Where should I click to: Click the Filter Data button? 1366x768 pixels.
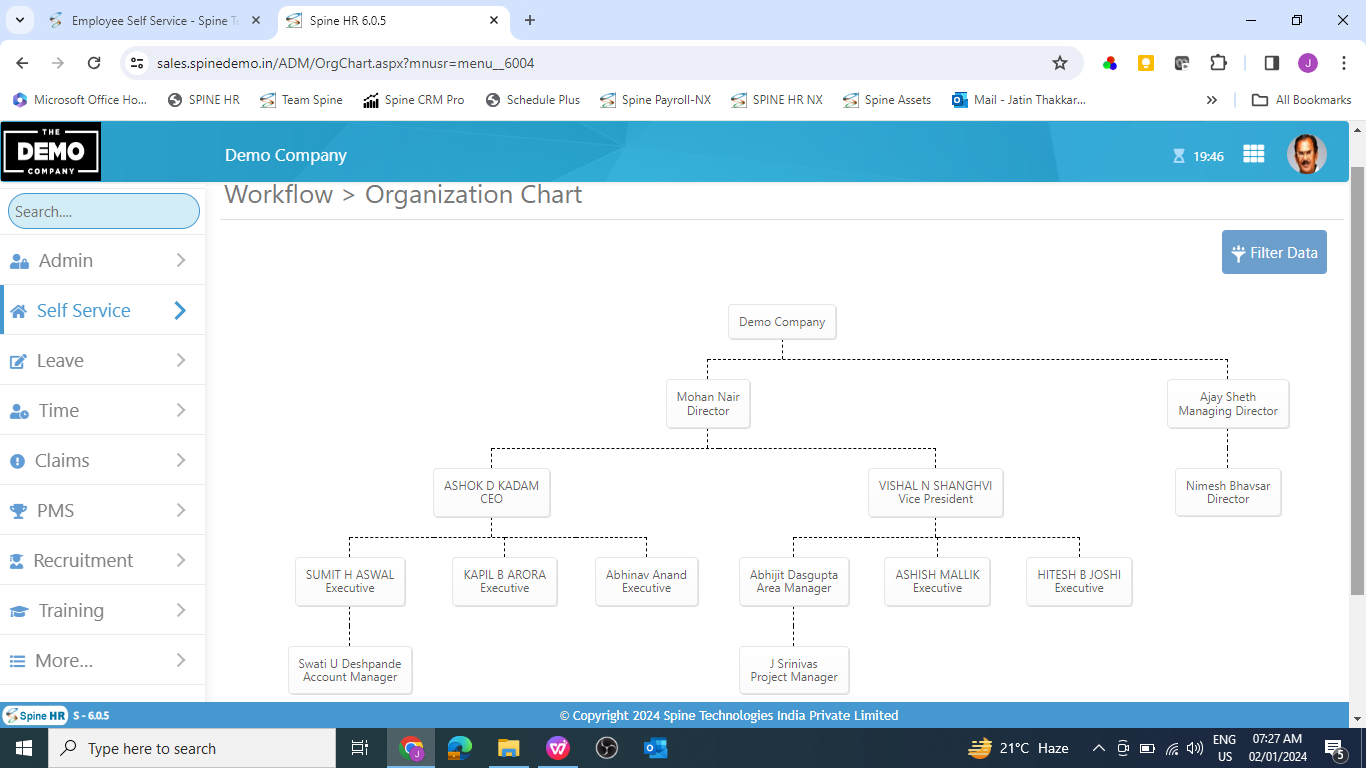pos(1274,252)
